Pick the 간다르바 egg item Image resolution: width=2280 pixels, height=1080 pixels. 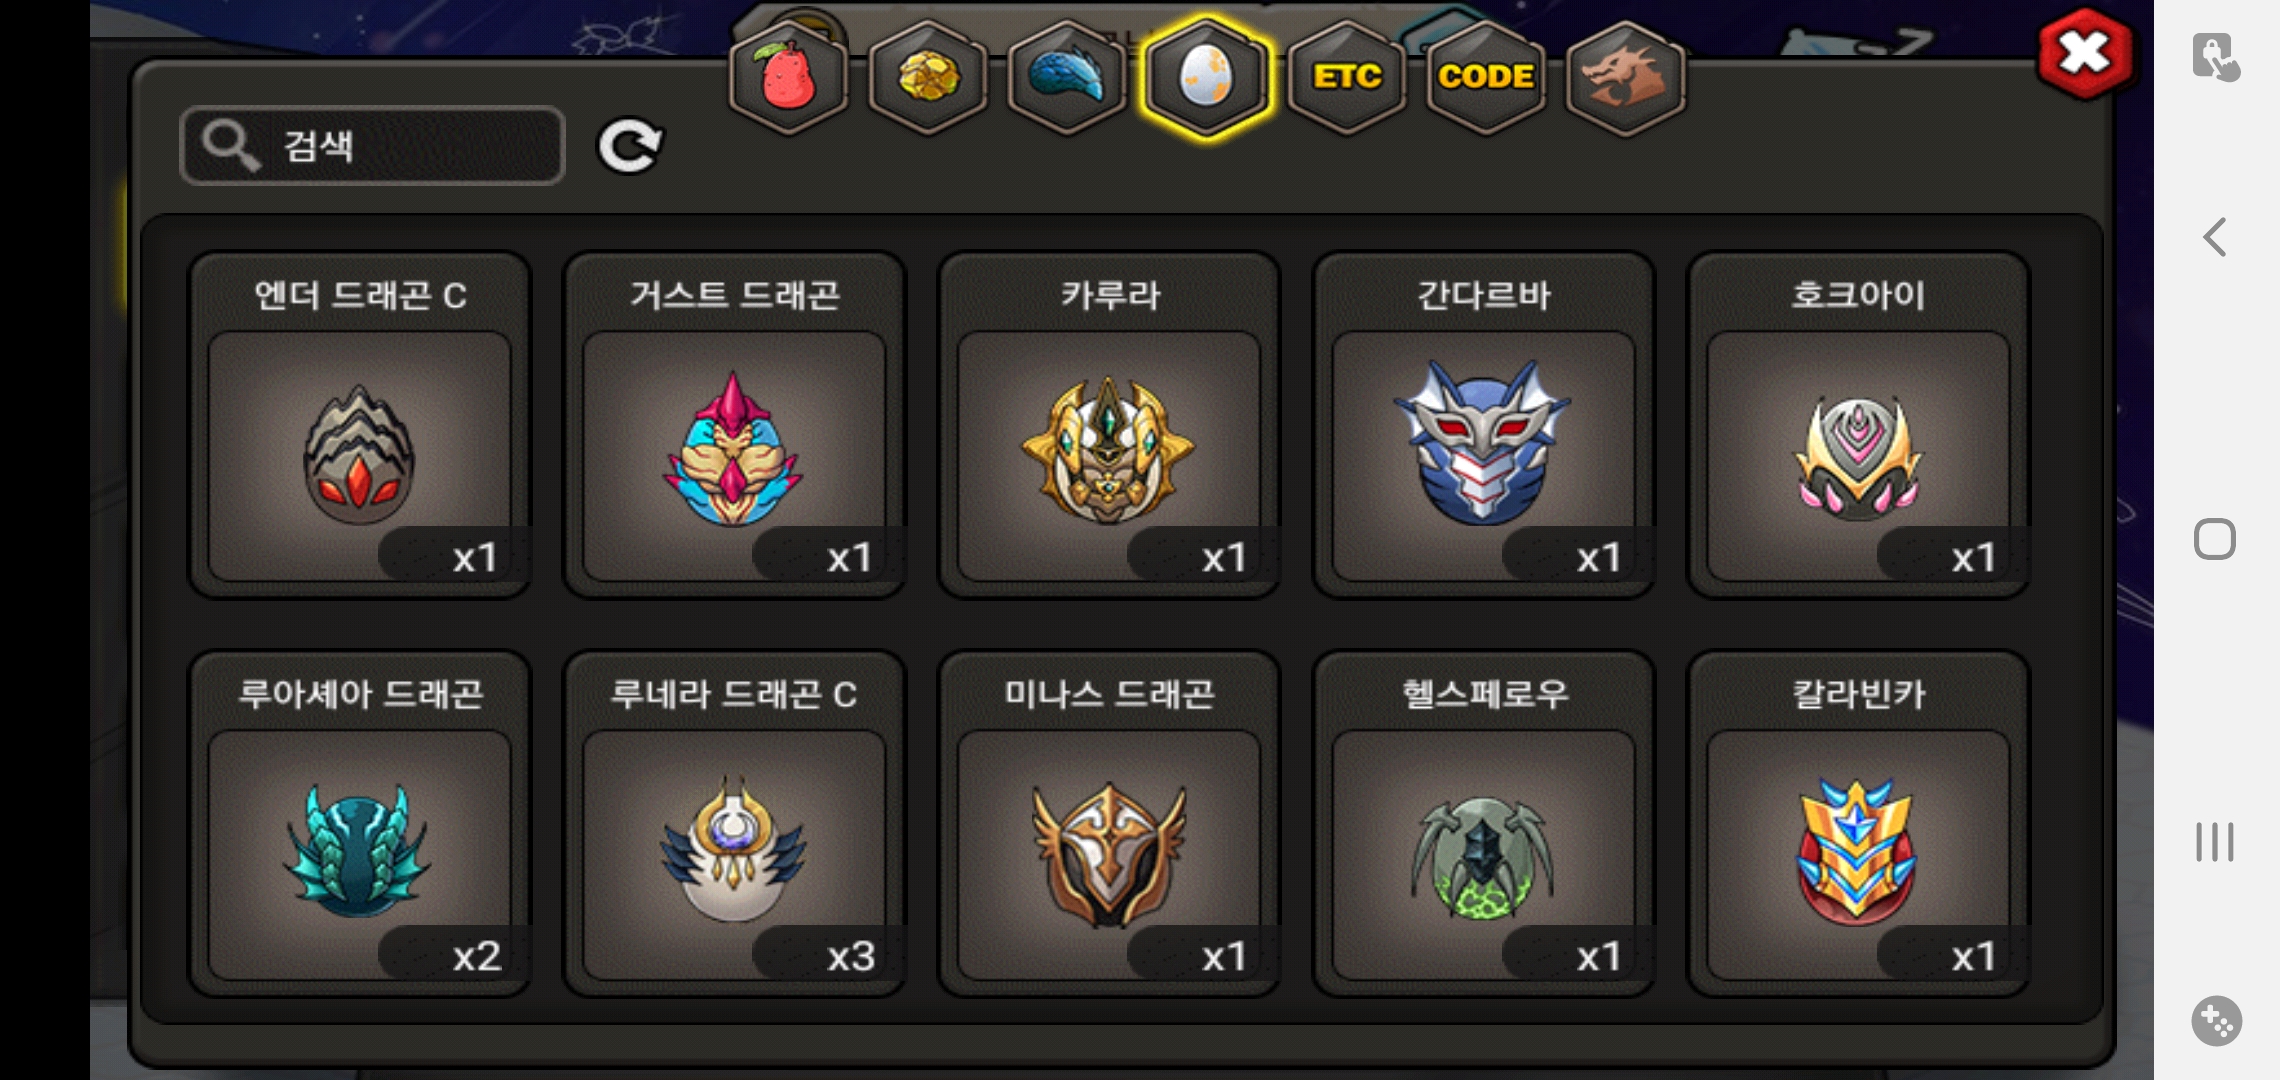pyautogui.click(x=1484, y=425)
